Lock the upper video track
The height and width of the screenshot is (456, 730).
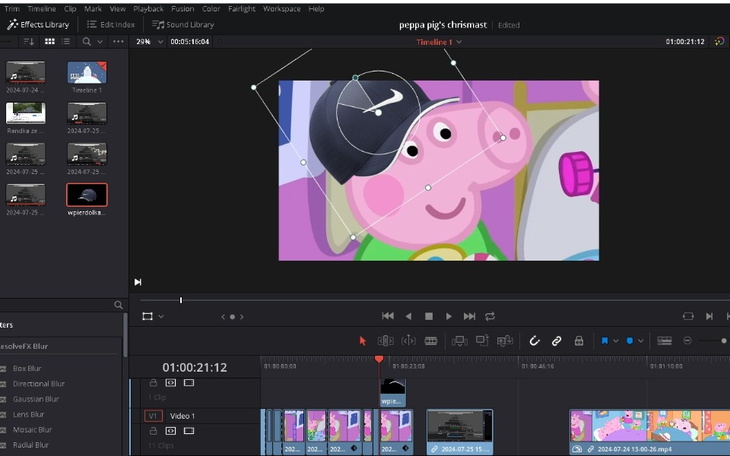point(153,382)
